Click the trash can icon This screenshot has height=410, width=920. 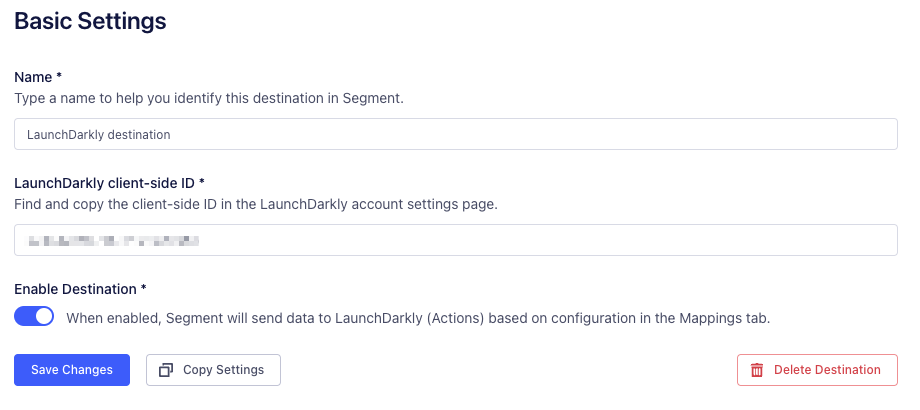tap(757, 370)
